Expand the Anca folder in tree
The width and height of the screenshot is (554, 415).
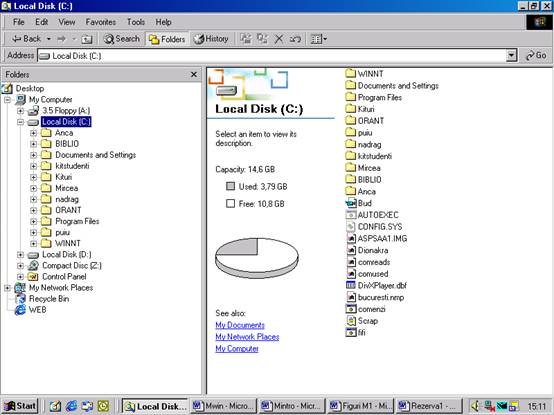pyautogui.click(x=34, y=133)
